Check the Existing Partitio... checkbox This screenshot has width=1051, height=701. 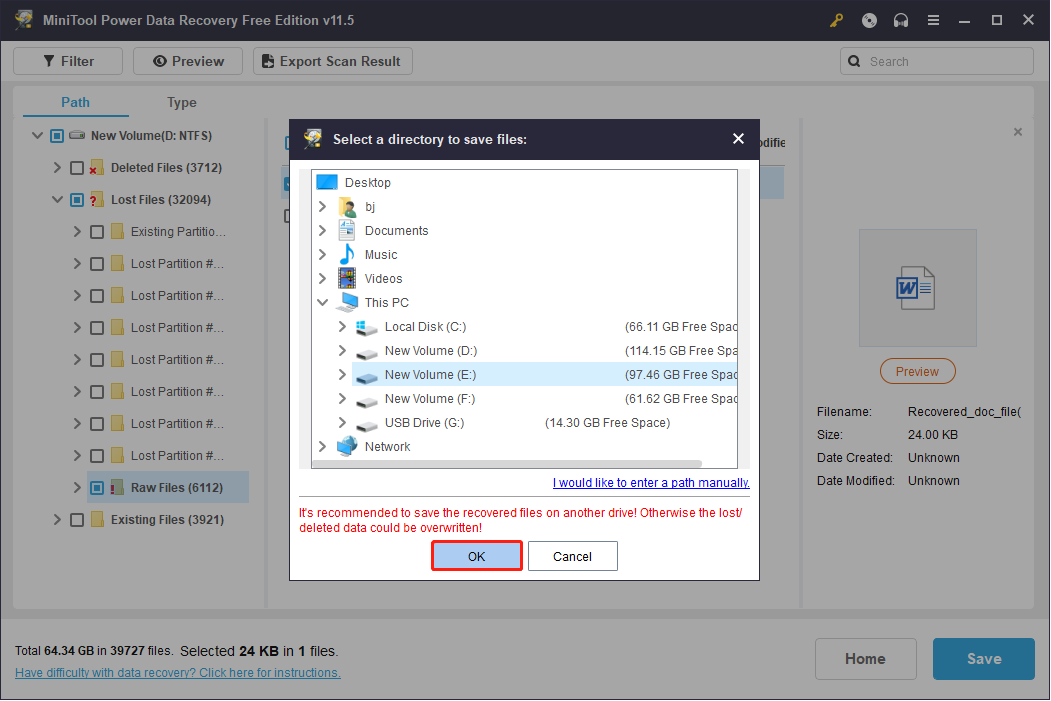(x=97, y=232)
